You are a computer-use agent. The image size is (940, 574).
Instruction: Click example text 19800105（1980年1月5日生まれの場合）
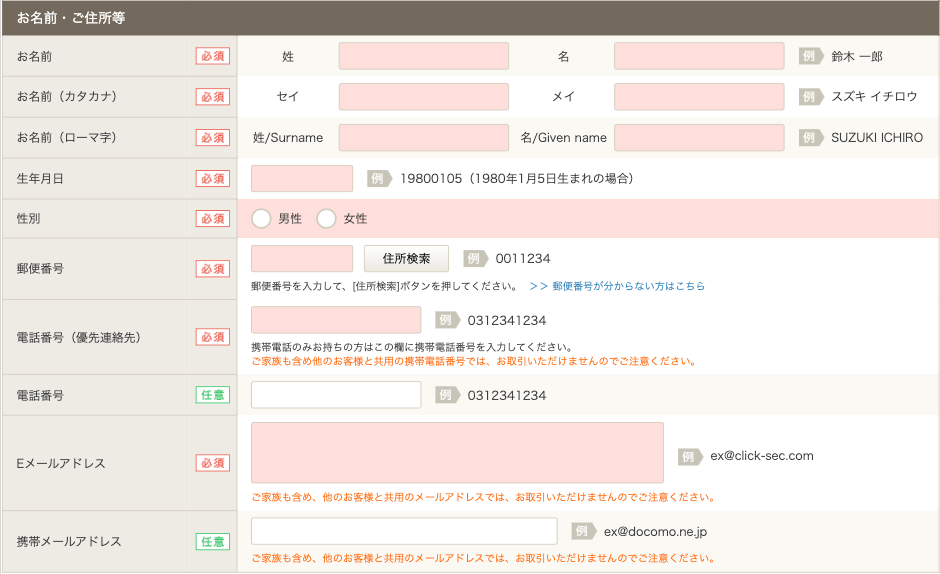517,178
